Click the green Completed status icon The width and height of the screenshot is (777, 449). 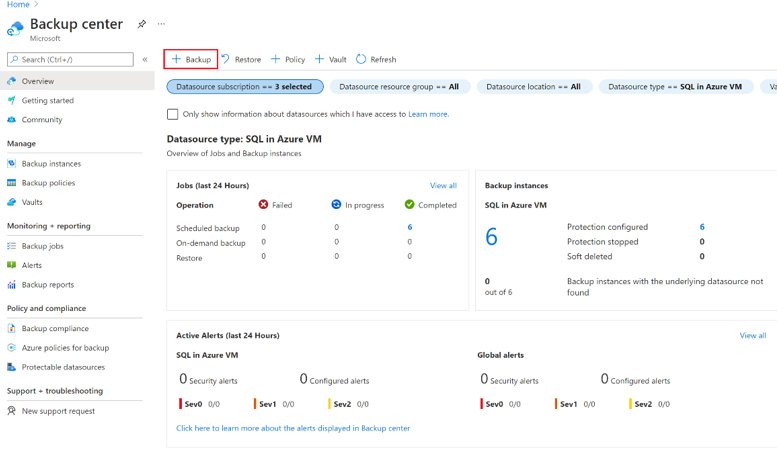tap(409, 205)
